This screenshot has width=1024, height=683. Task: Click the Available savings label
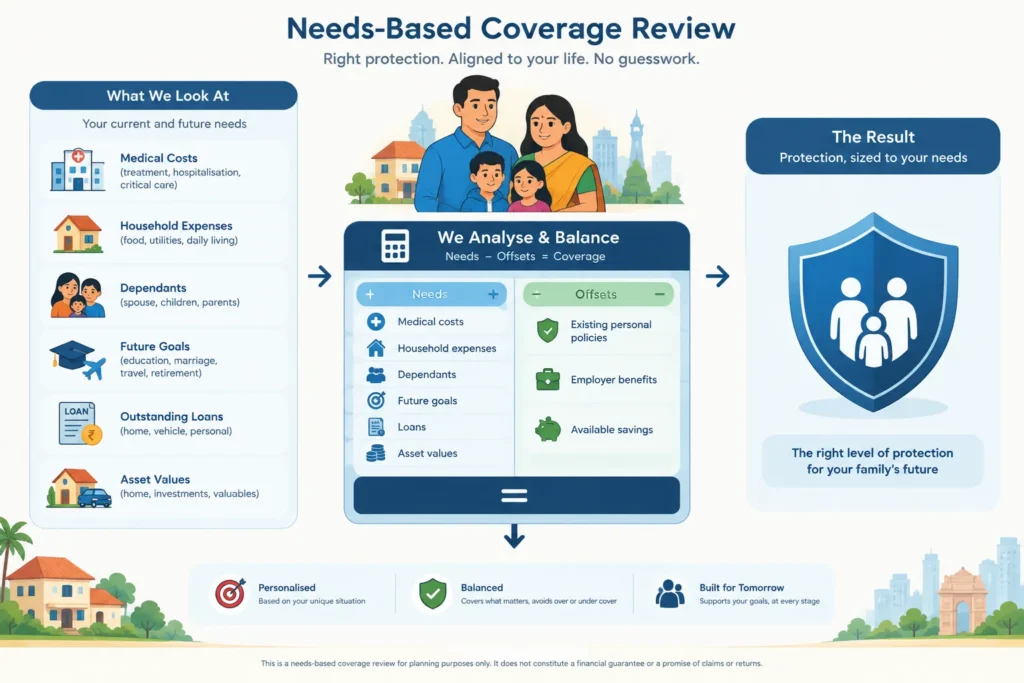pyautogui.click(x=612, y=430)
